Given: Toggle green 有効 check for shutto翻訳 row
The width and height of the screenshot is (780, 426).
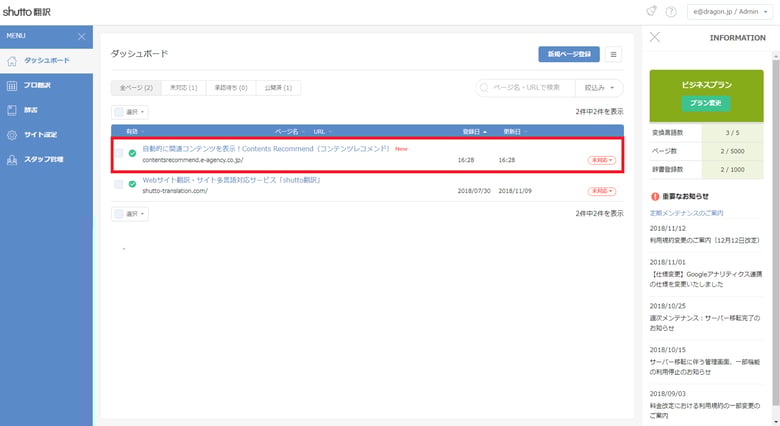Looking at the screenshot, I should (x=132, y=184).
